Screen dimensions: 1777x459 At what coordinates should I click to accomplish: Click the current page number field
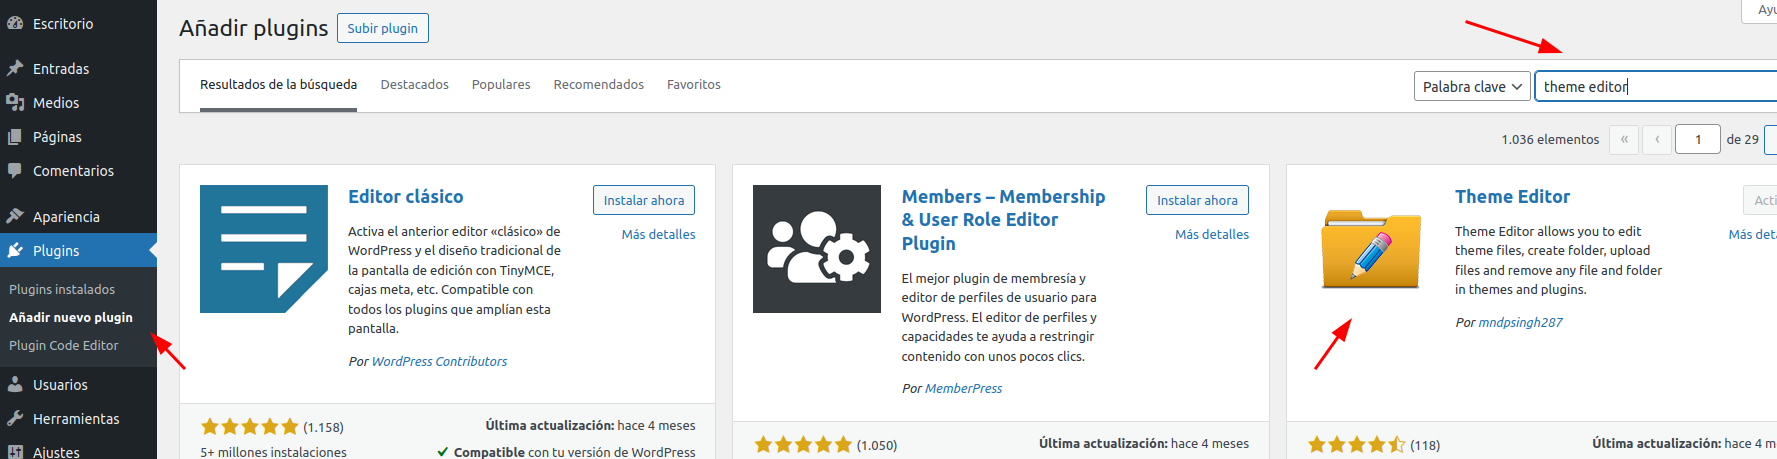1698,139
